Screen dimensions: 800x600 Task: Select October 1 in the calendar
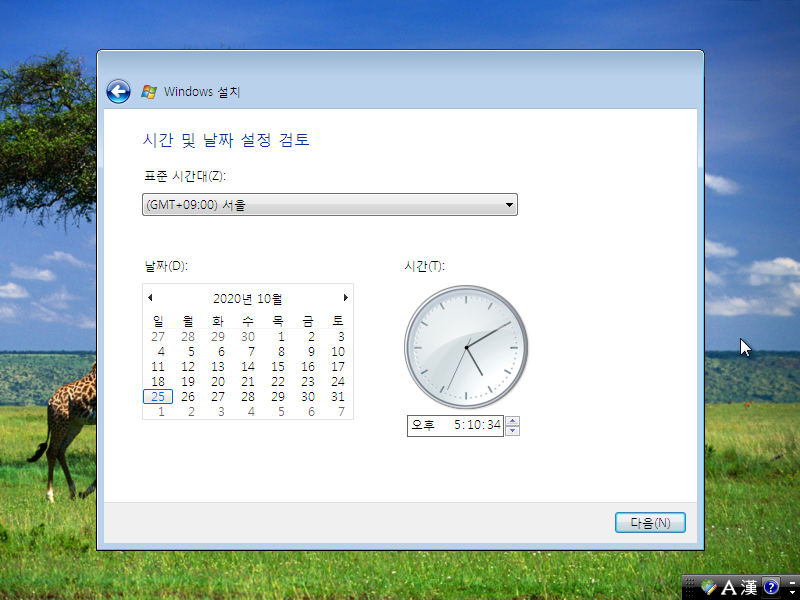281,337
